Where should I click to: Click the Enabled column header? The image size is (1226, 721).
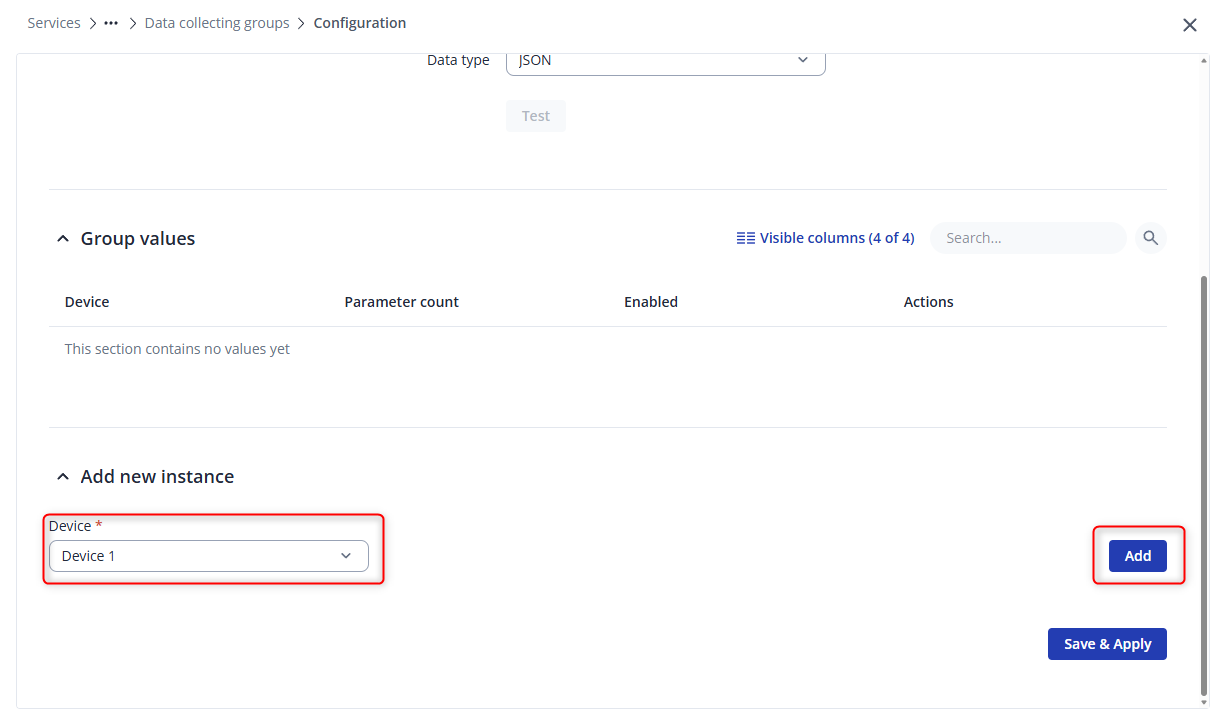[651, 302]
